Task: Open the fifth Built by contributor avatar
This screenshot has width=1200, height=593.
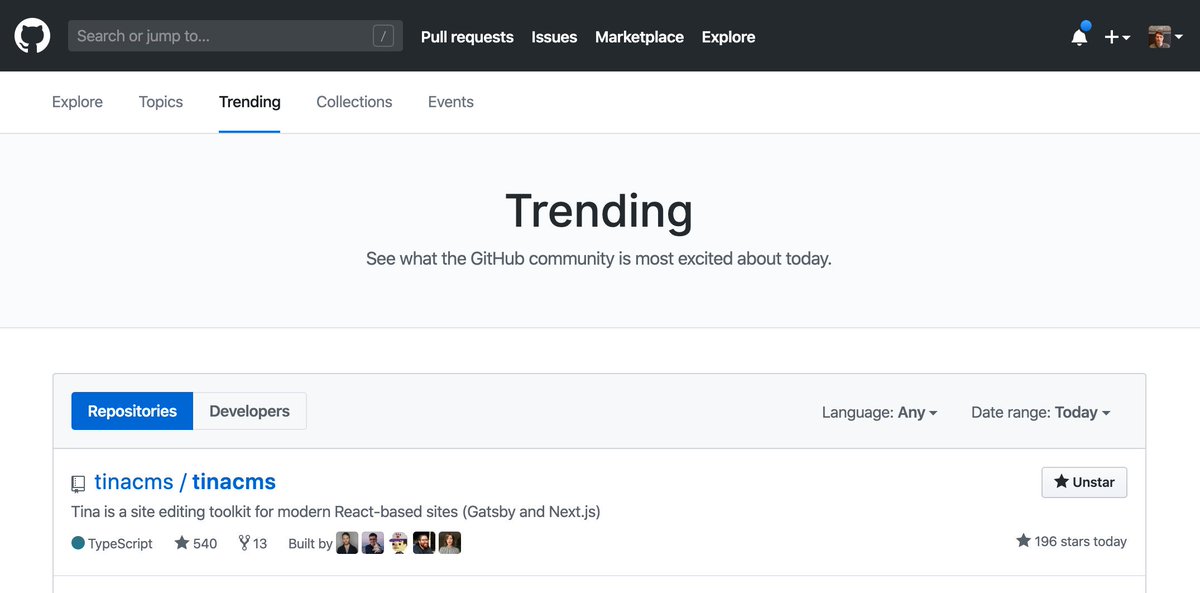Action: (450, 543)
